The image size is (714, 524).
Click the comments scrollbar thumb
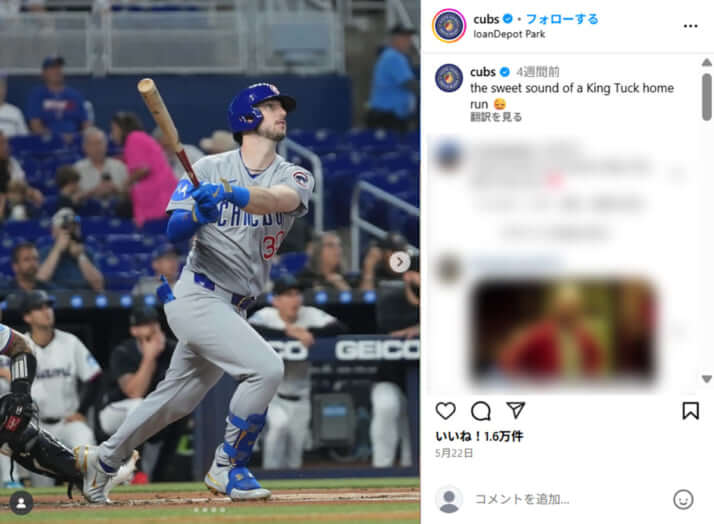[x=706, y=97]
